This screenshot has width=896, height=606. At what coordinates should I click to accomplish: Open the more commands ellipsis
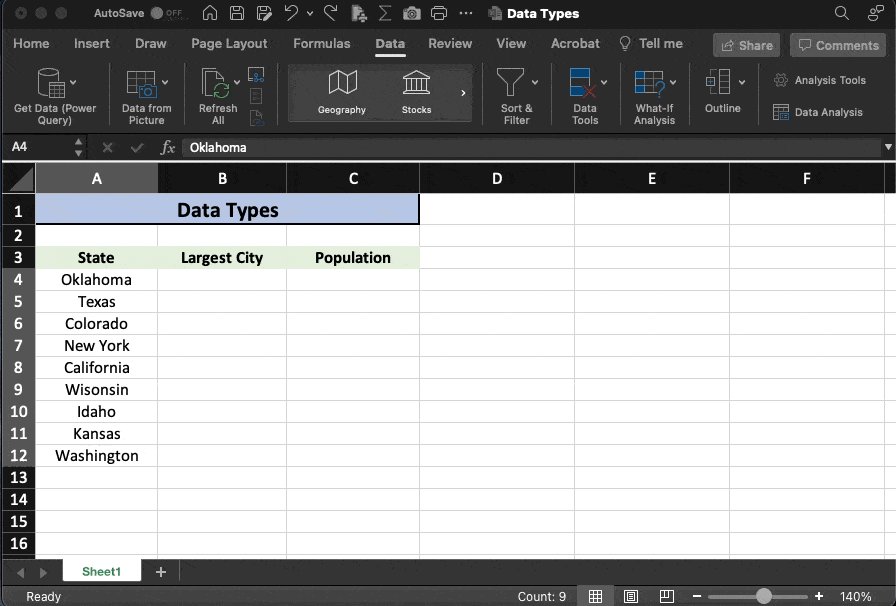tap(466, 13)
